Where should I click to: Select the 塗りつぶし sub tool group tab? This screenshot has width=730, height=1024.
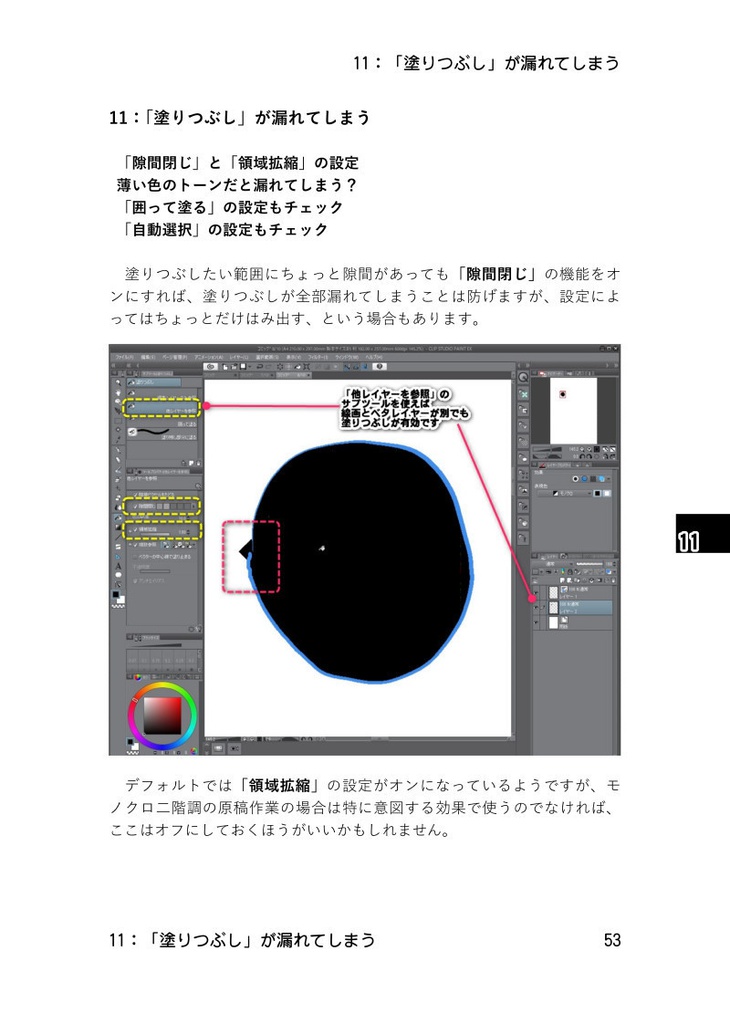(153, 382)
